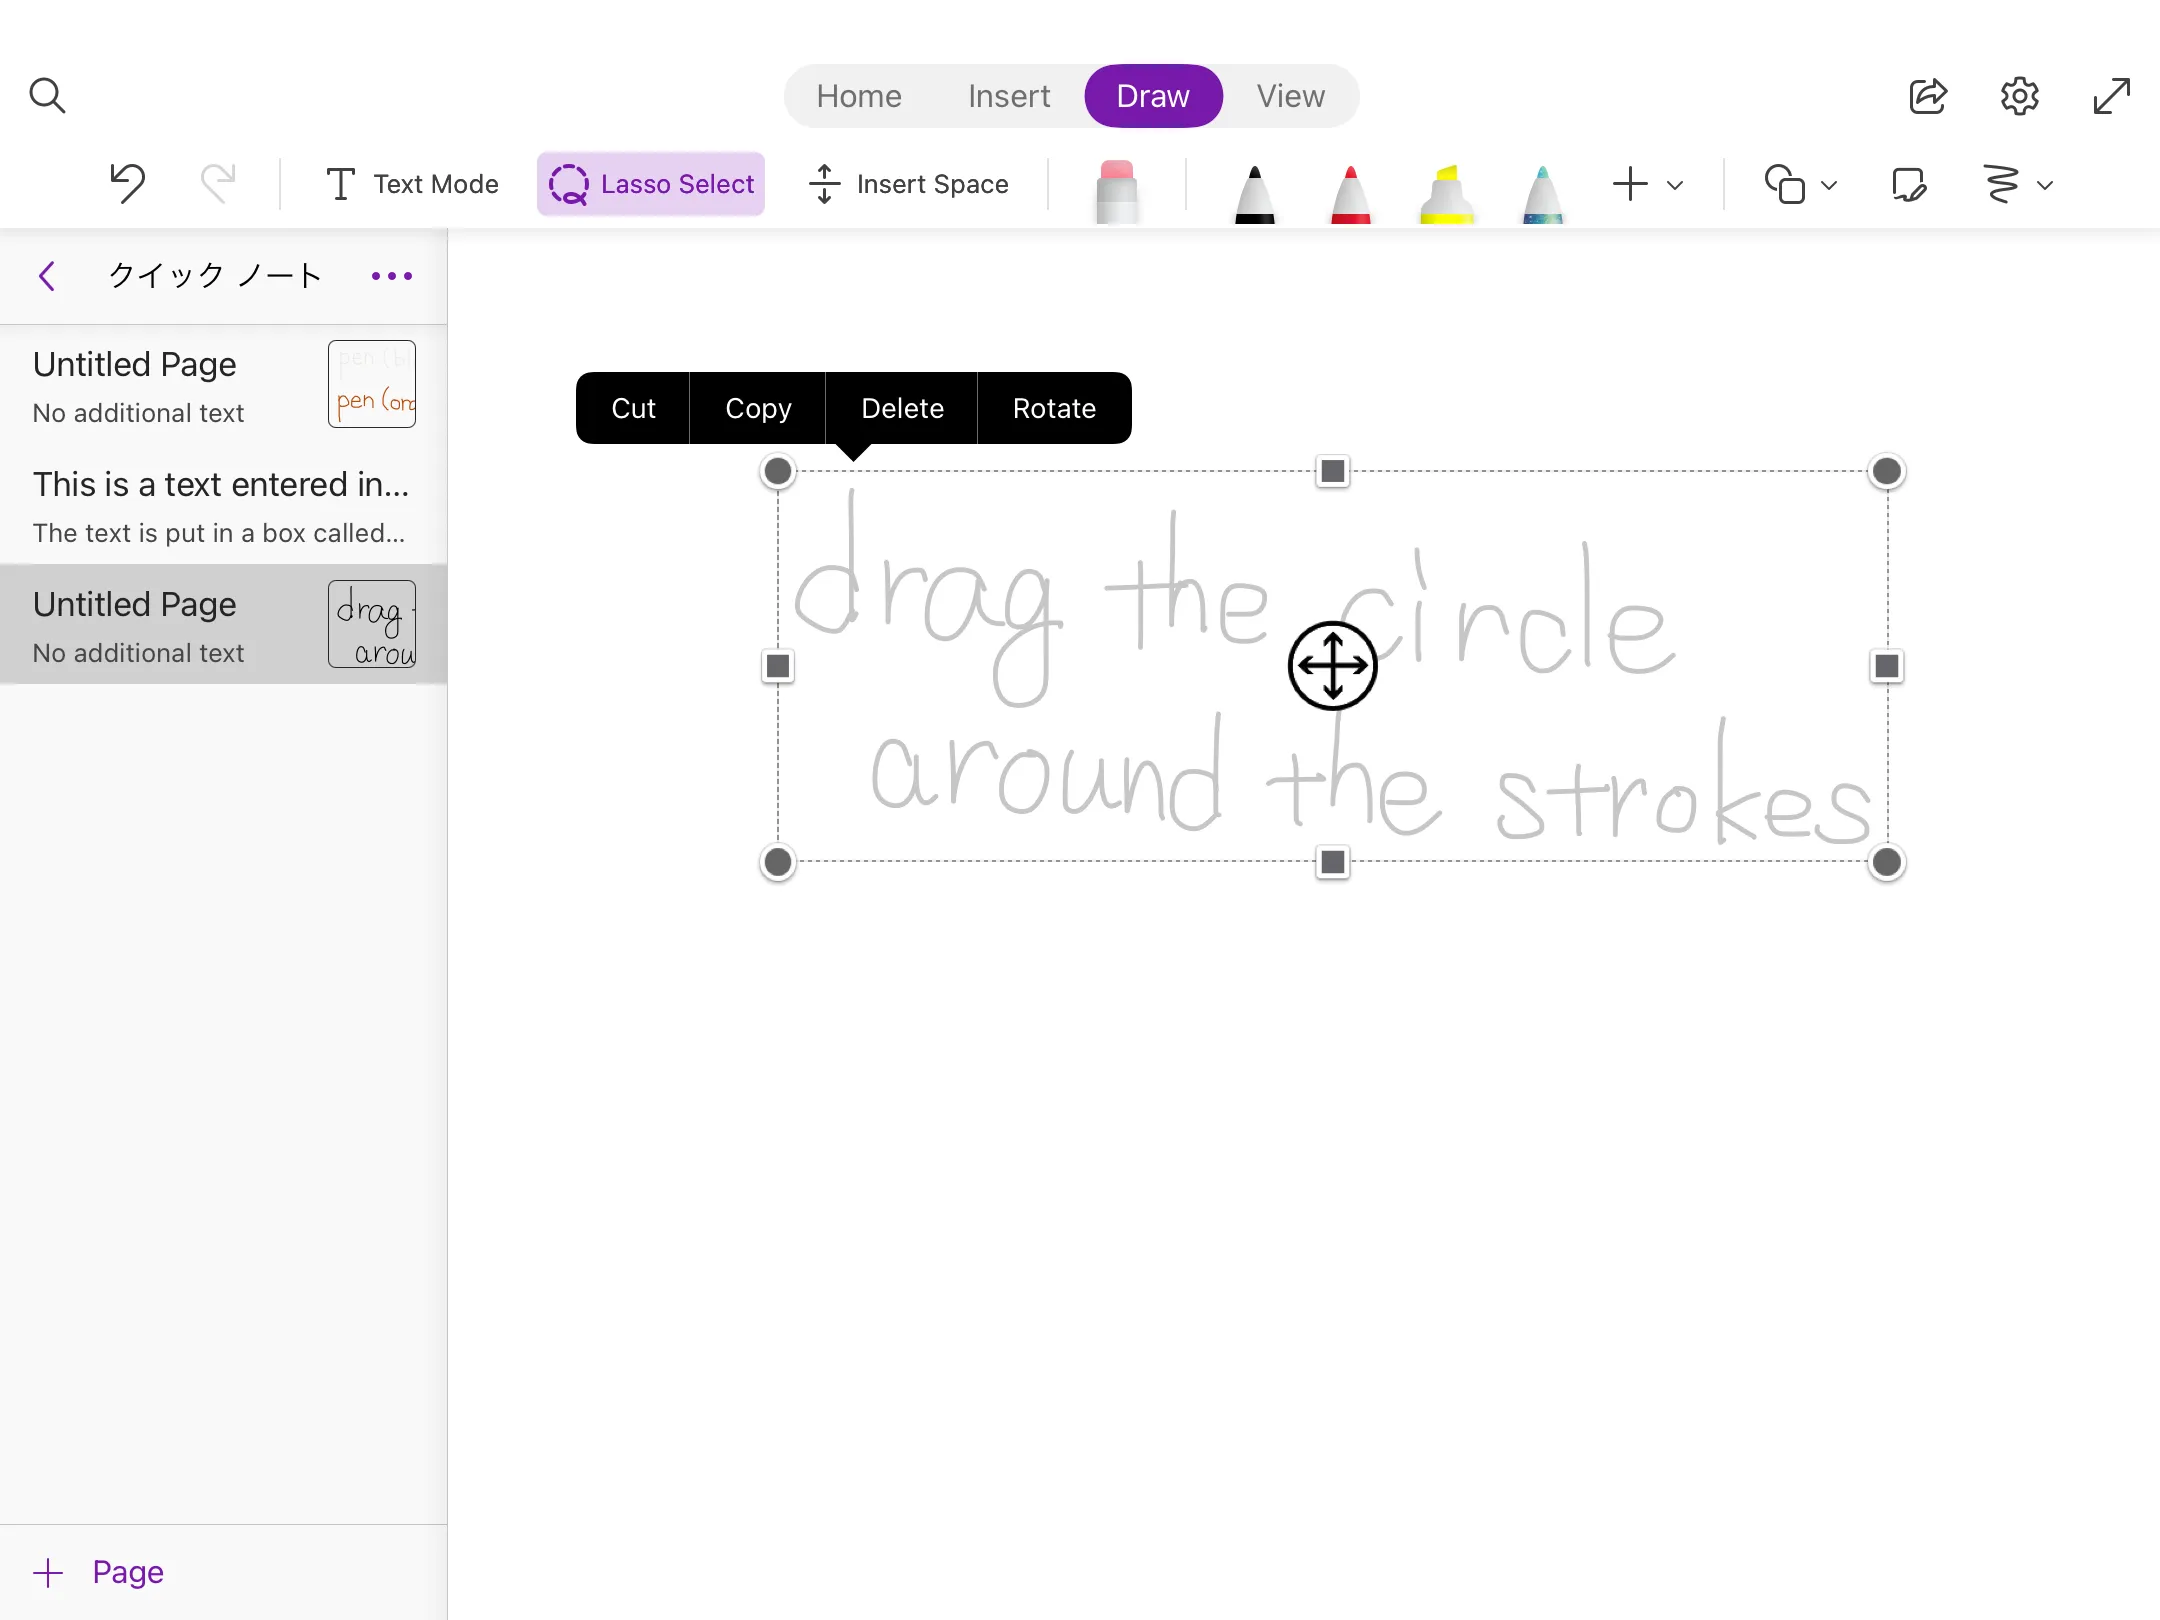
Task: Switch to the Insert tab
Action: click(1008, 96)
